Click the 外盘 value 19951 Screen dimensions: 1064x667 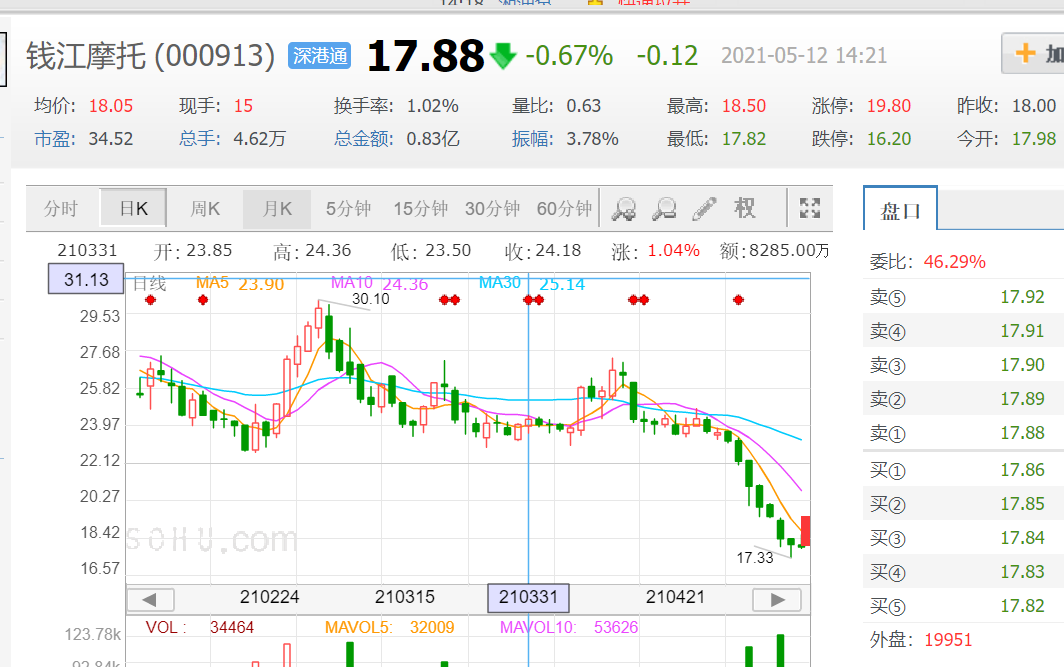948,639
